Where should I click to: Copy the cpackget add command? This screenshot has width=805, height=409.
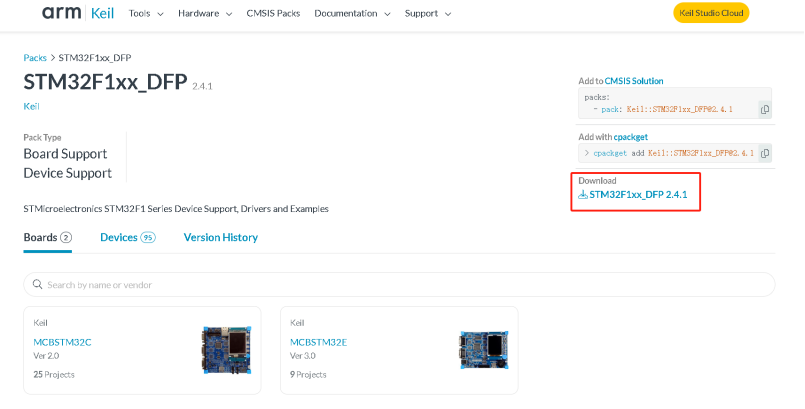point(764,153)
